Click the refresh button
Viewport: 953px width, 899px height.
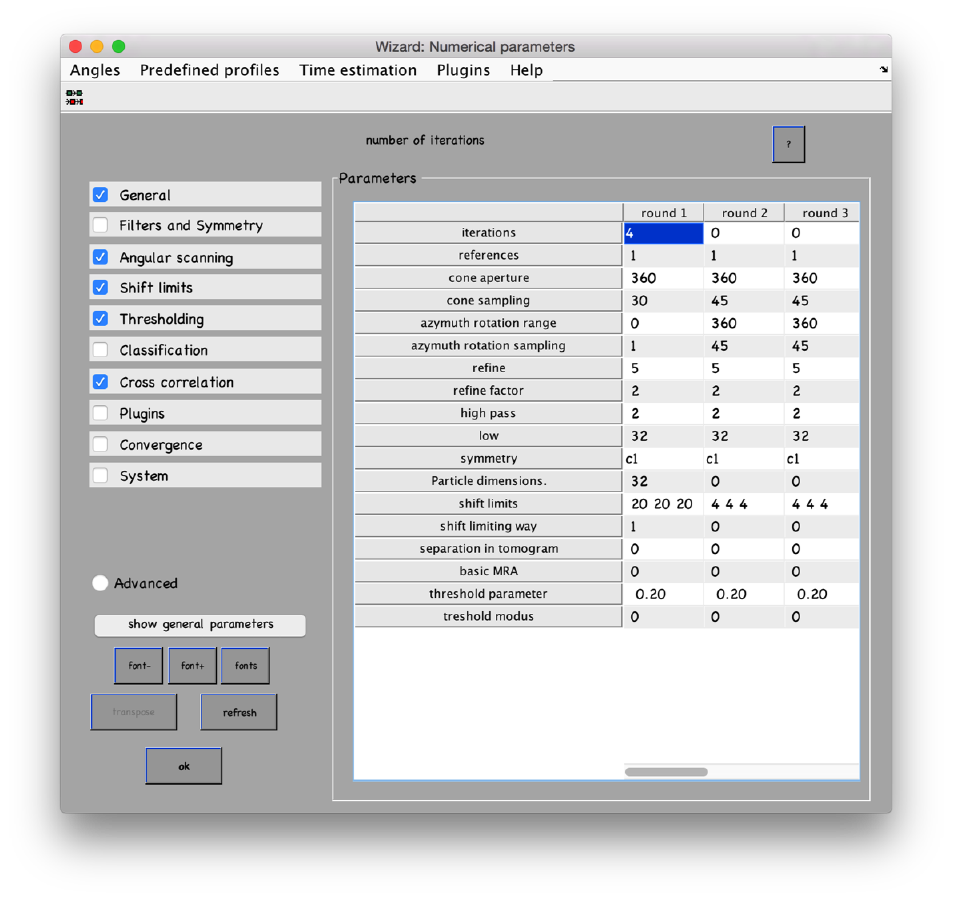pyautogui.click(x=239, y=712)
